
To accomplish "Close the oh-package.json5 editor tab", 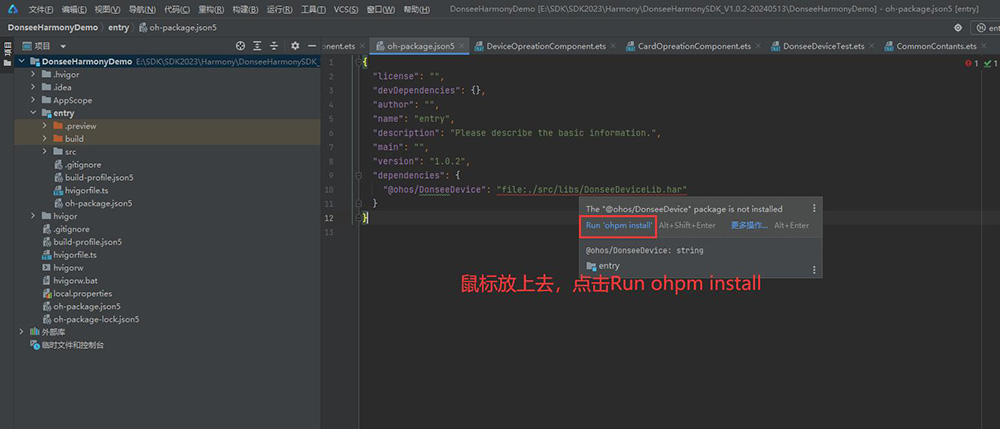I will (463, 46).
